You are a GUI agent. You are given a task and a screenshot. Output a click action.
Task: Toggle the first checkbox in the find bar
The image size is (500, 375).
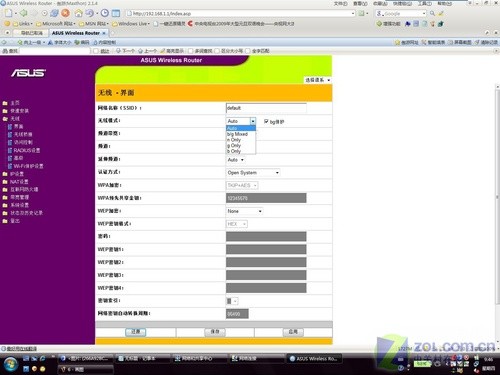[96, 51]
